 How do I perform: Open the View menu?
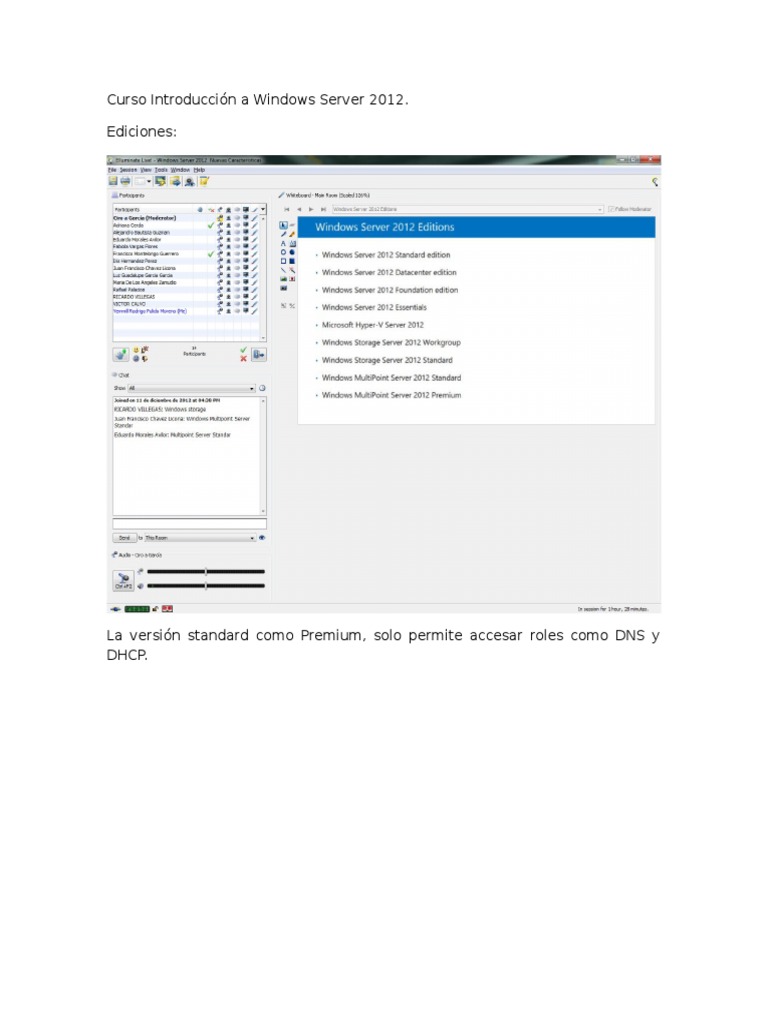tap(145, 170)
